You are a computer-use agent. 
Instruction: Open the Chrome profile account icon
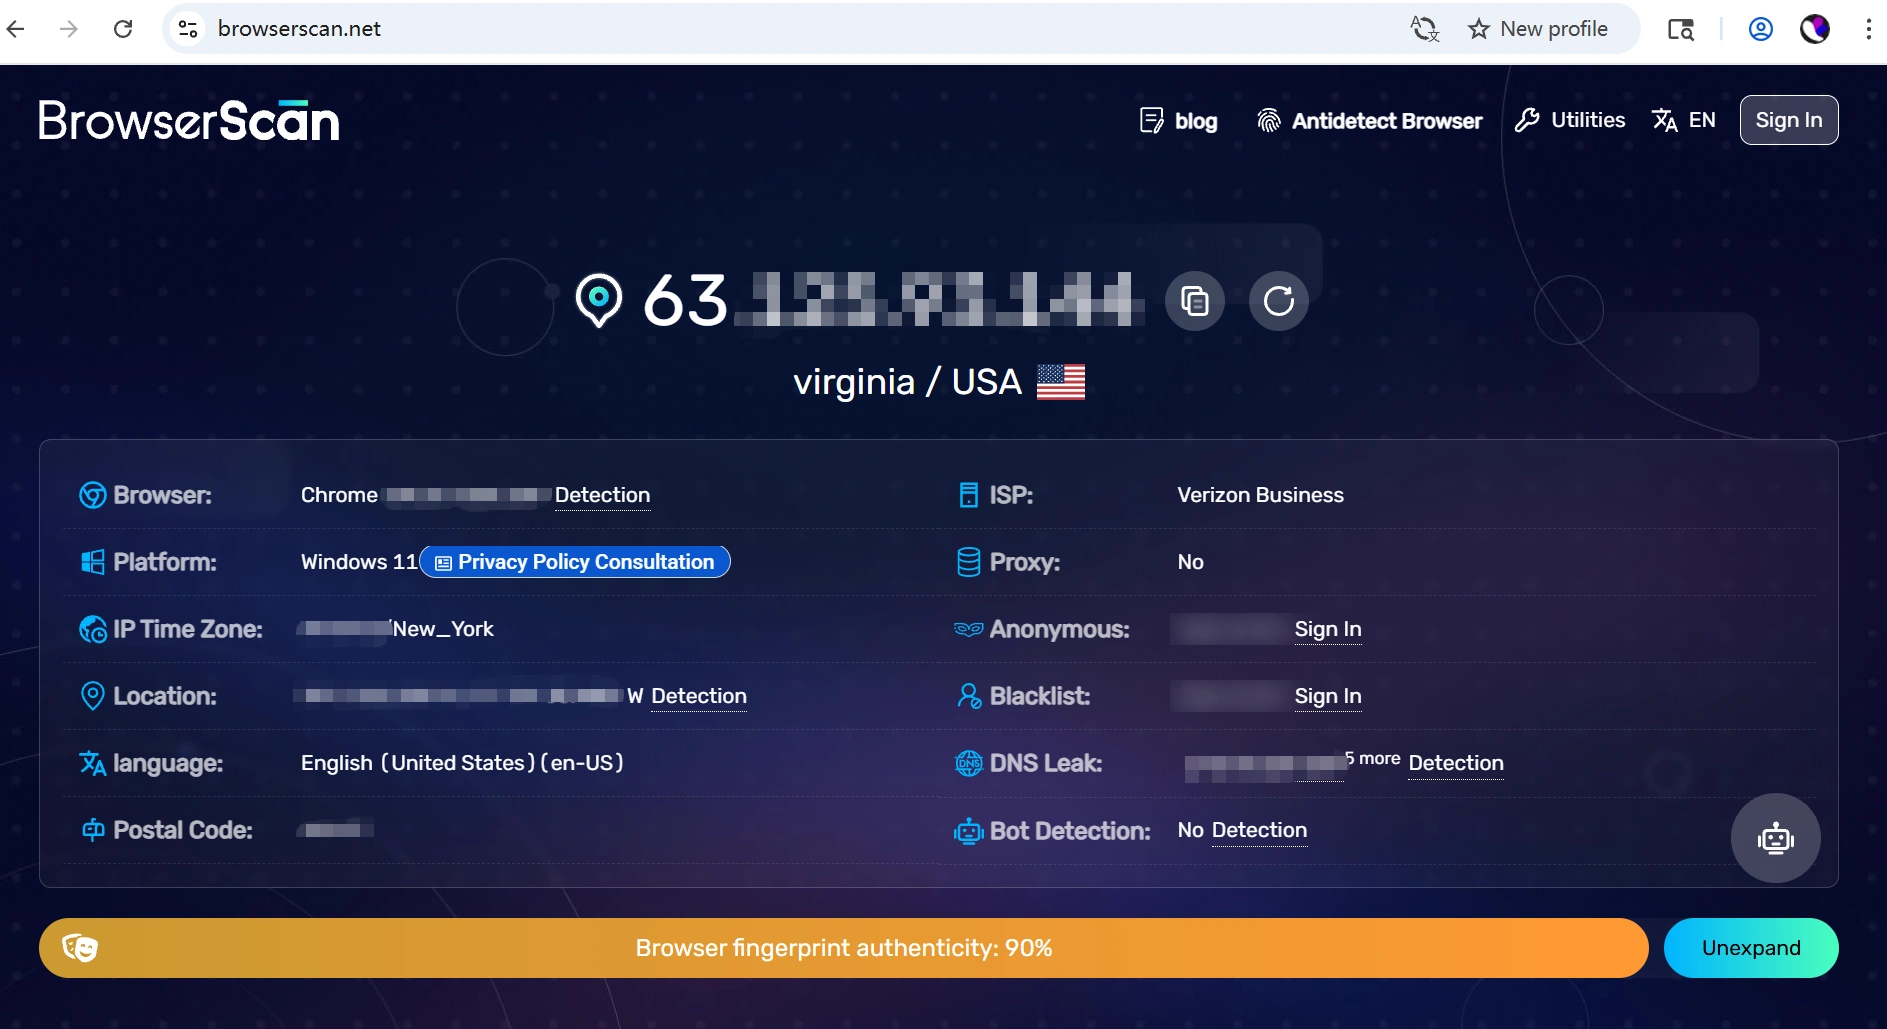pos(1761,29)
